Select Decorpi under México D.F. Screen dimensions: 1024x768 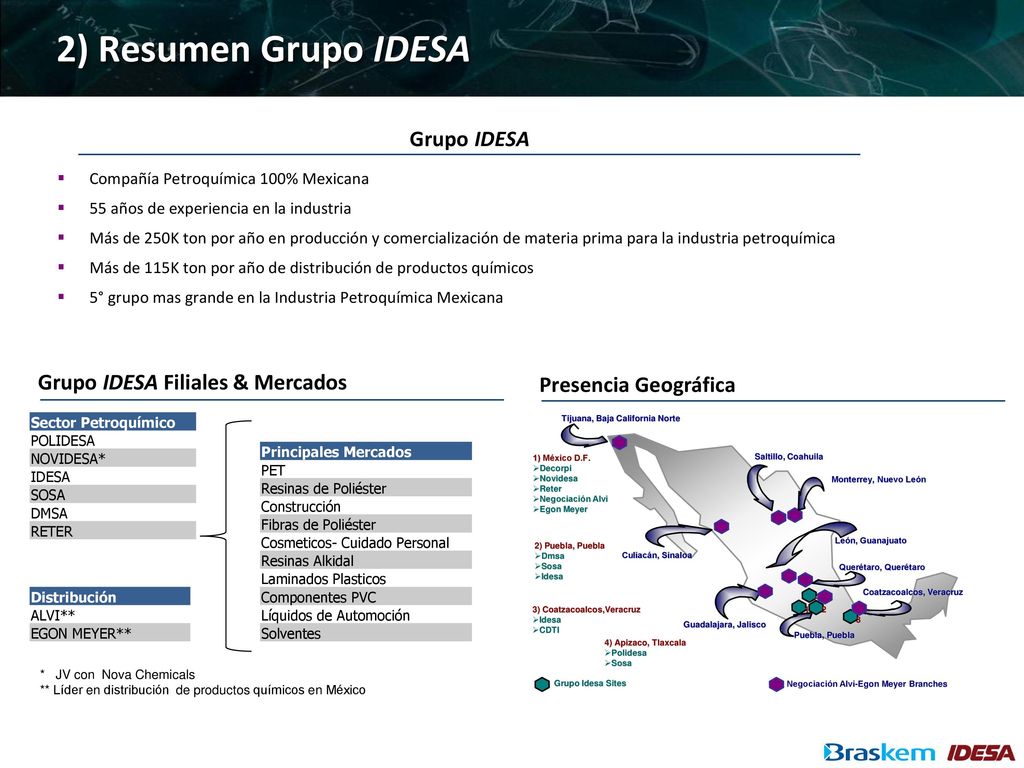(x=552, y=468)
